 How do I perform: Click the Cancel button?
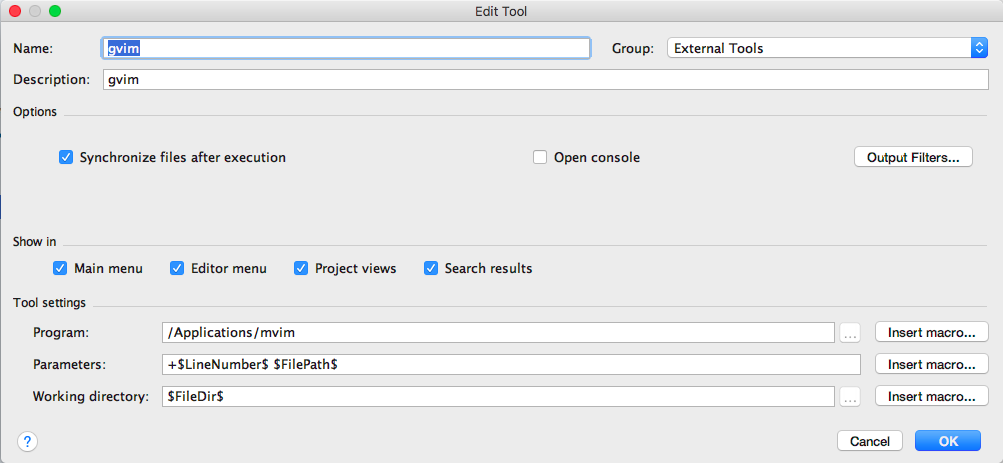pos(870,441)
